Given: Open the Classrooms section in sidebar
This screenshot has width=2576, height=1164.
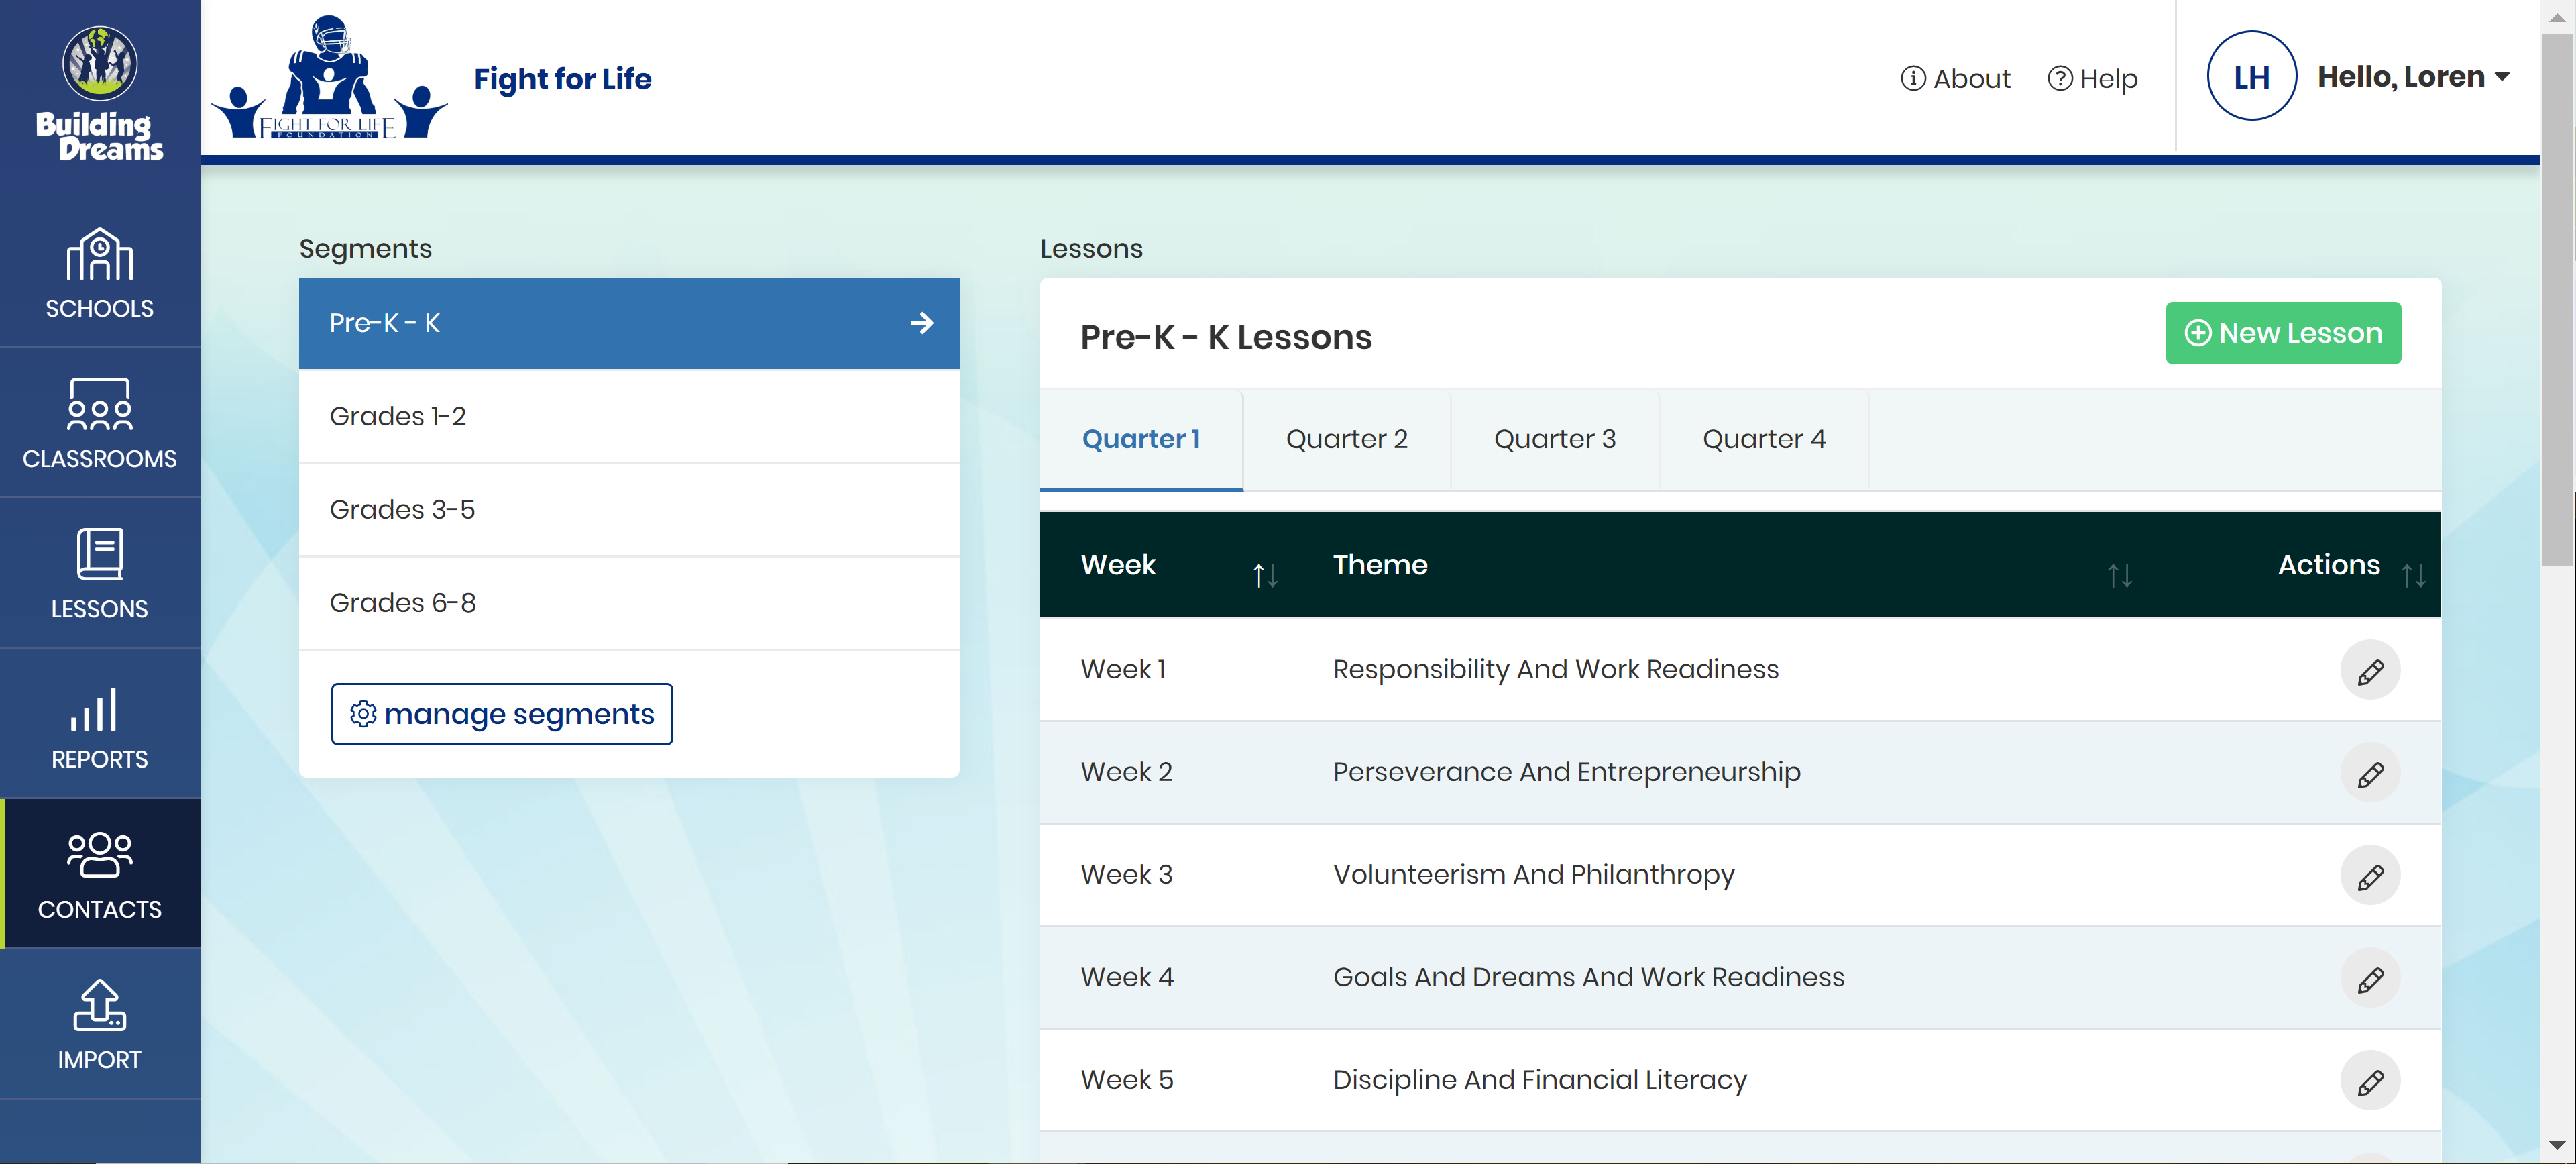Looking at the screenshot, I should coord(99,423).
